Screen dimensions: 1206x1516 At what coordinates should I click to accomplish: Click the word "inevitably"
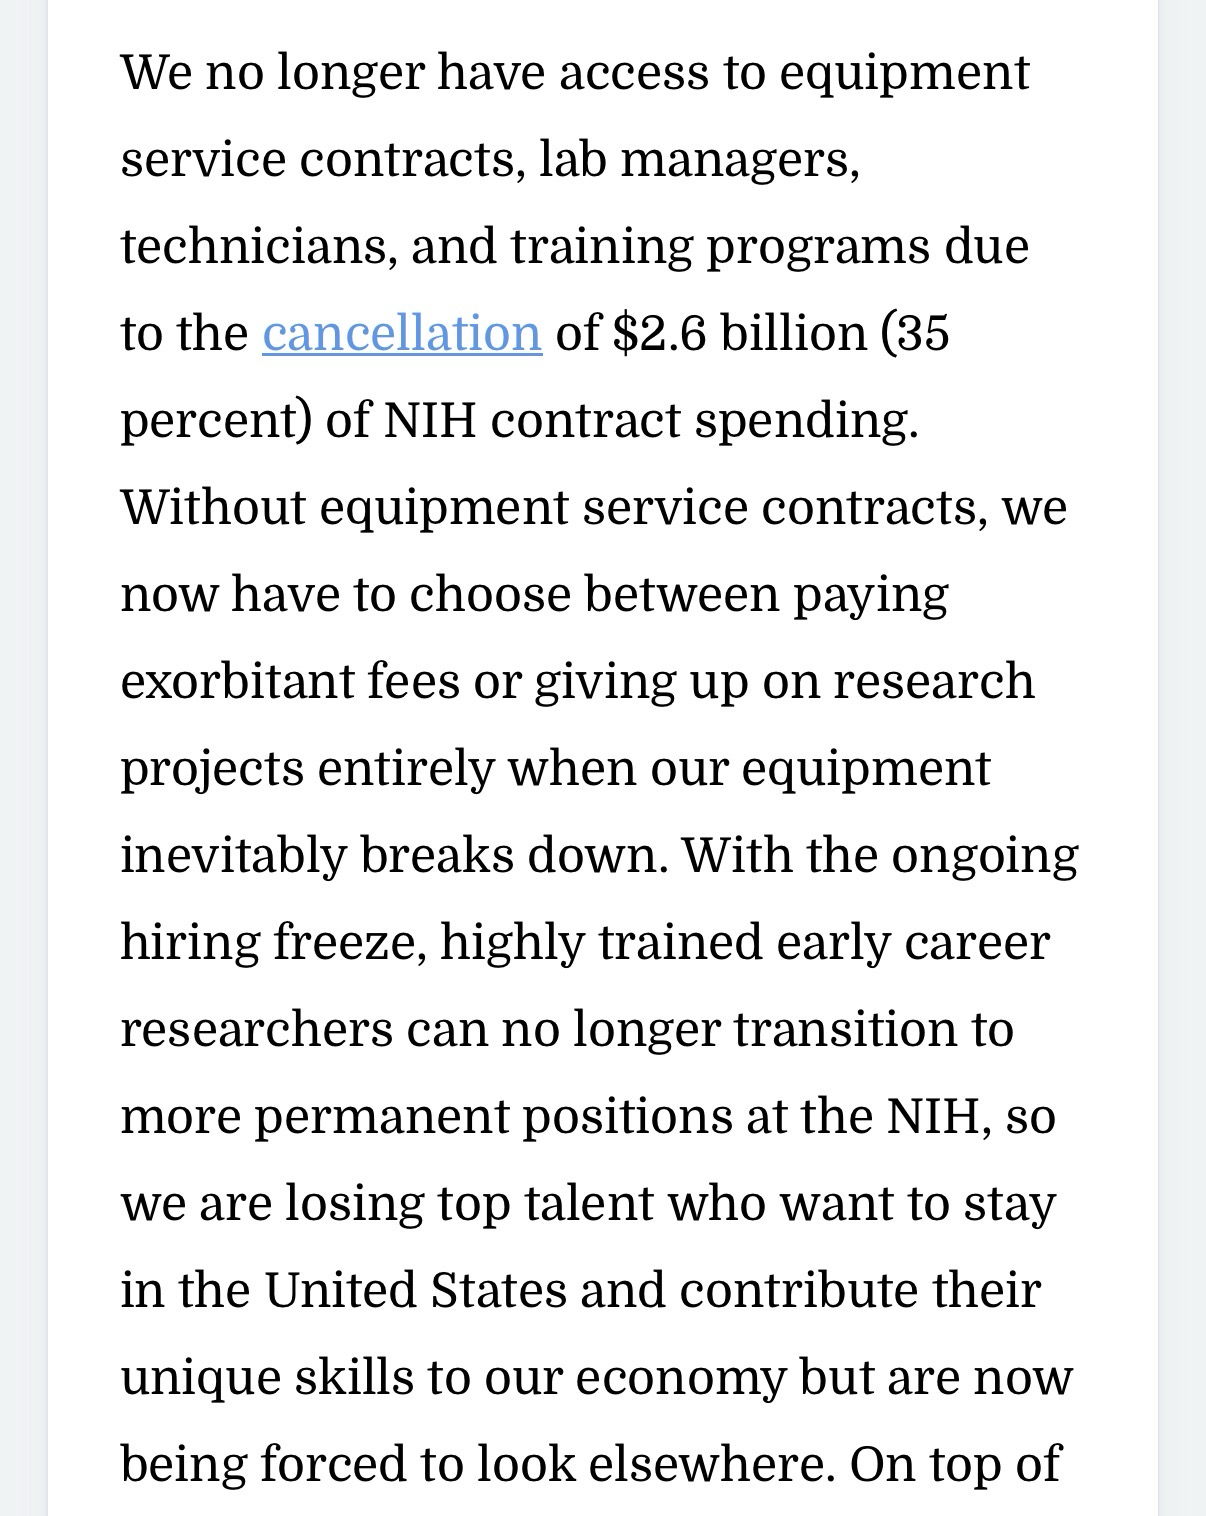(233, 855)
